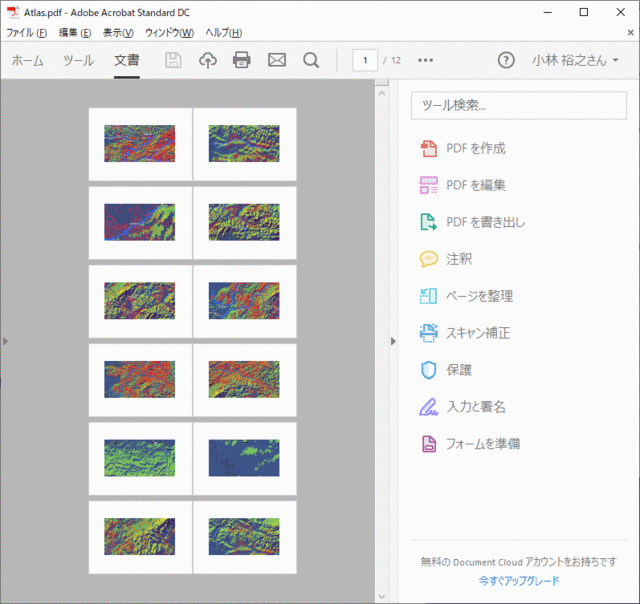The height and width of the screenshot is (604, 640).
Task: Click the 保護 shield icon
Action: click(x=429, y=370)
